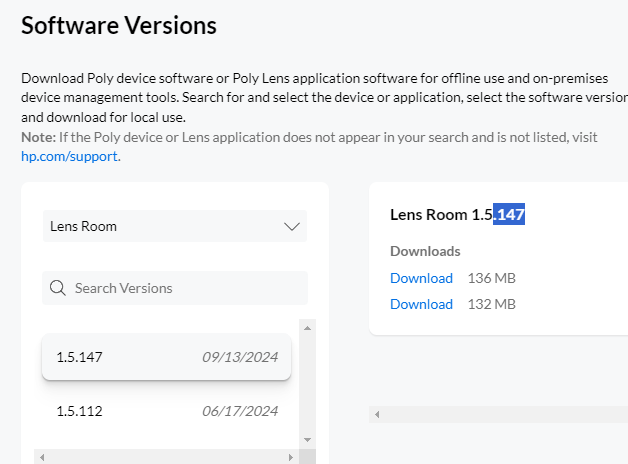Click the Search Versions input field
This screenshot has width=628, height=464.
click(175, 288)
